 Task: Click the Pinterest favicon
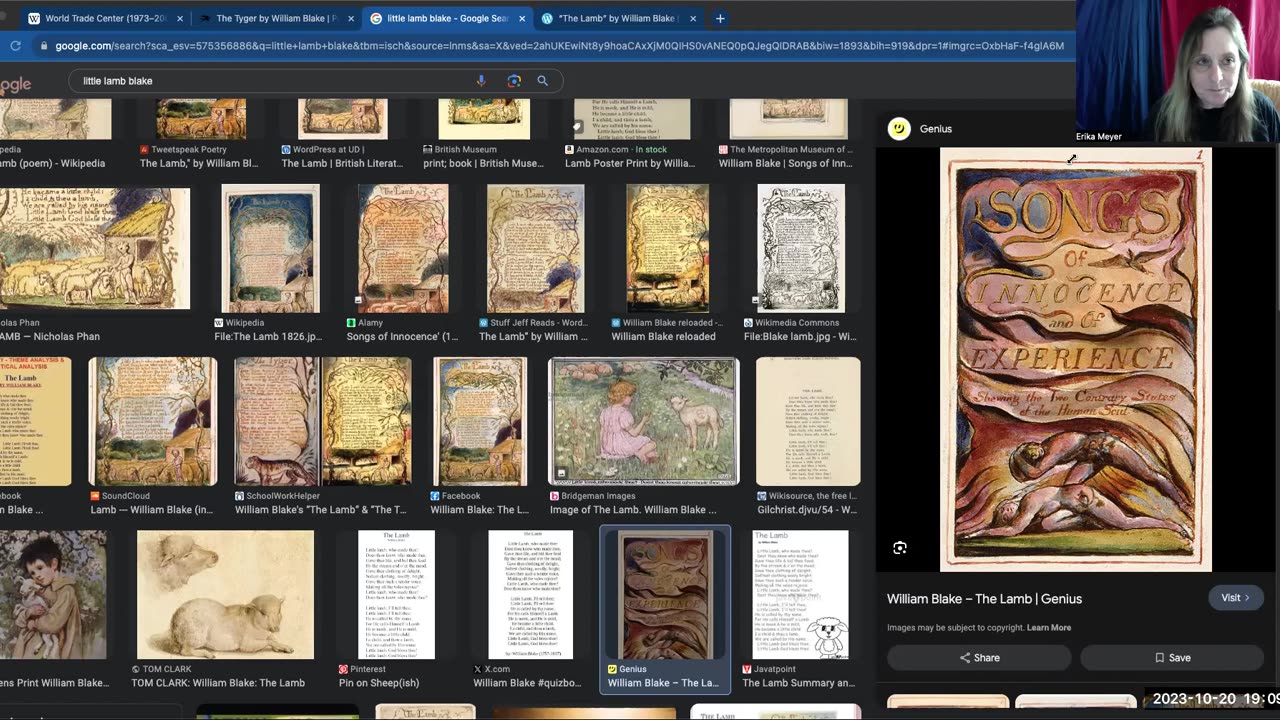coord(343,669)
